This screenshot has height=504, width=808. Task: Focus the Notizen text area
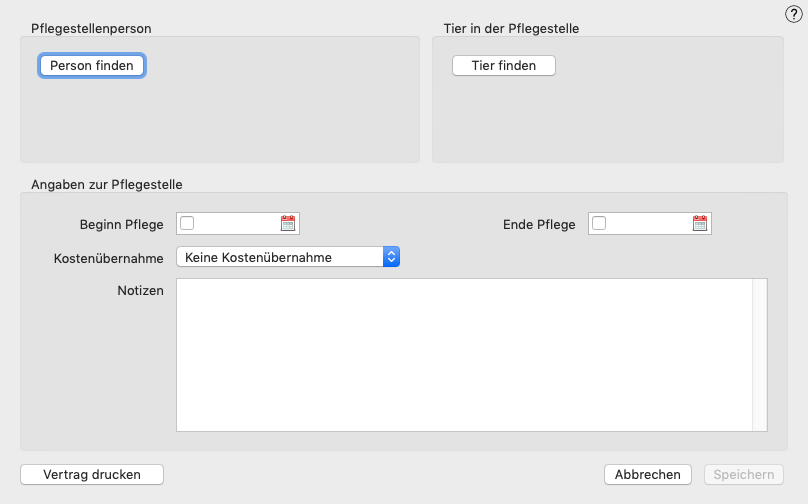tap(464, 355)
